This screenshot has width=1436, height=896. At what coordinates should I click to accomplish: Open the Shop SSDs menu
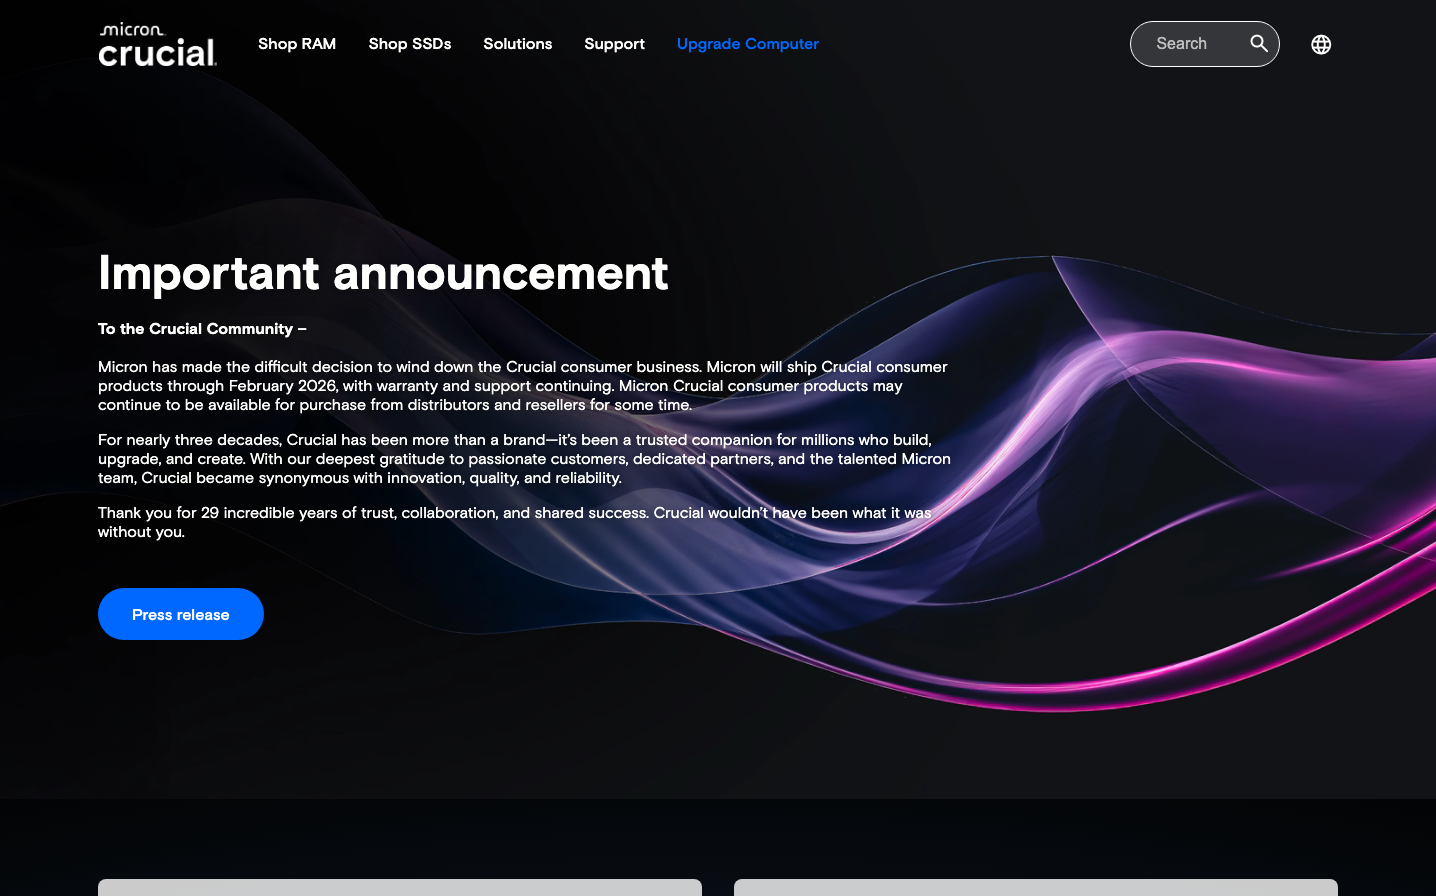[409, 44]
